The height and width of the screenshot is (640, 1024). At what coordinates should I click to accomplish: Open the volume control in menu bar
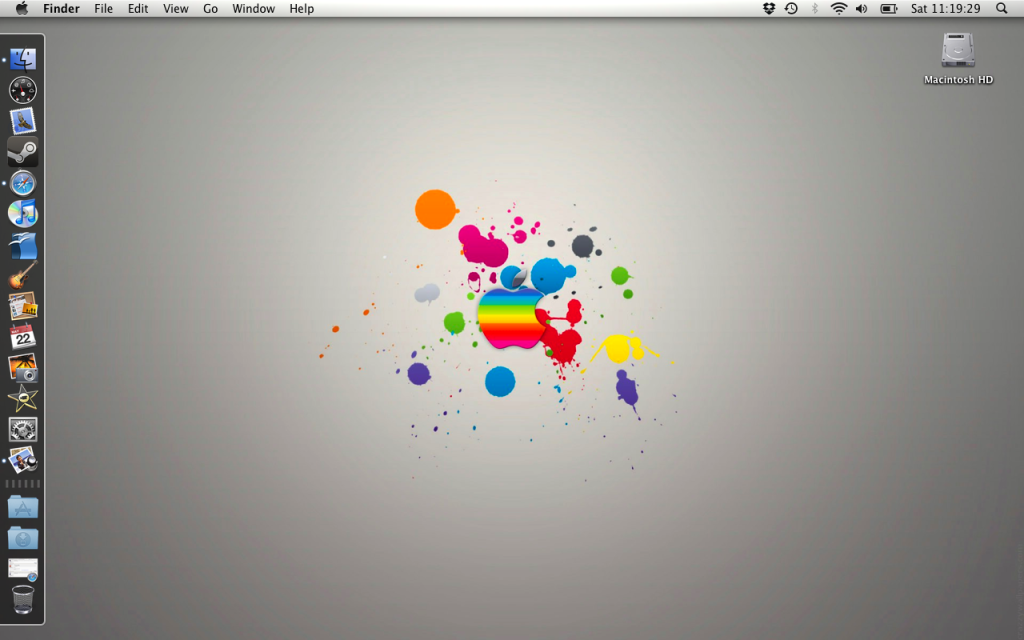[862, 8]
